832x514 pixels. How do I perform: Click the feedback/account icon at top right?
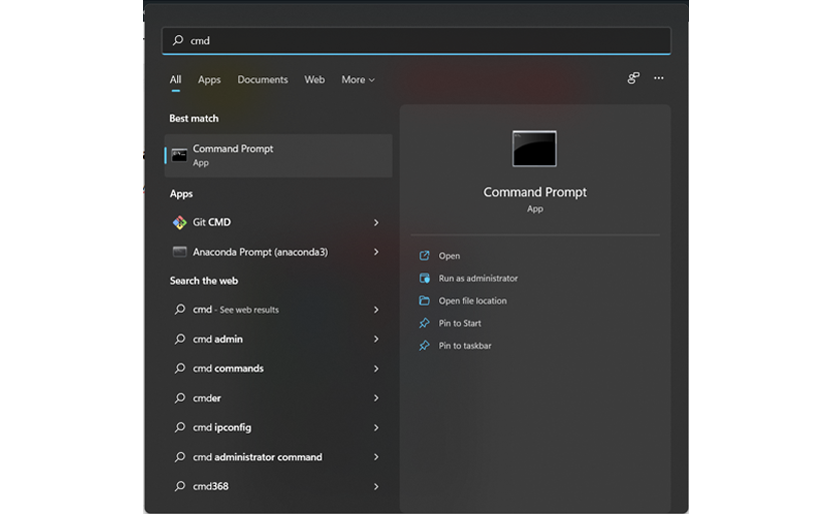pos(634,78)
